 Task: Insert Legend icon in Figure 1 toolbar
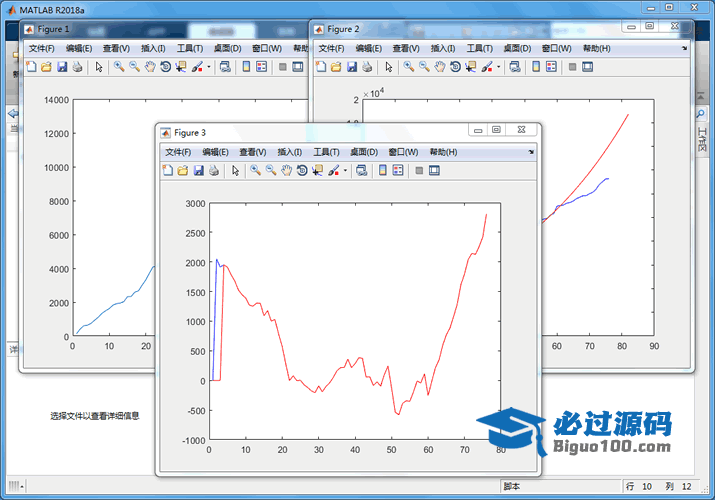262,67
